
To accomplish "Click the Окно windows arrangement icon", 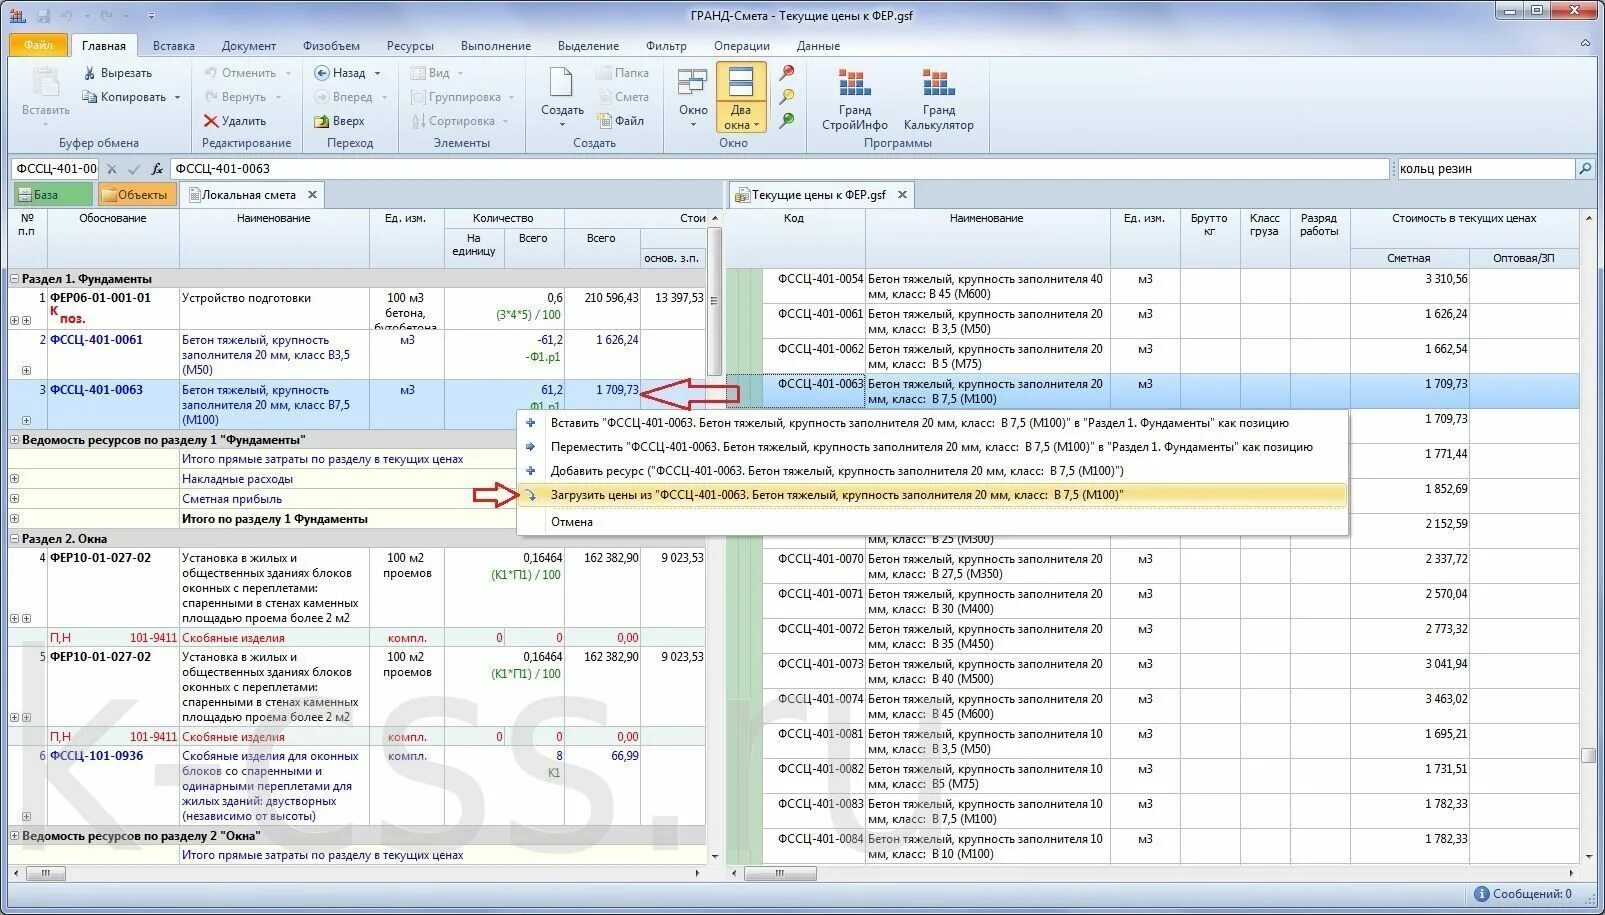I will click(692, 82).
